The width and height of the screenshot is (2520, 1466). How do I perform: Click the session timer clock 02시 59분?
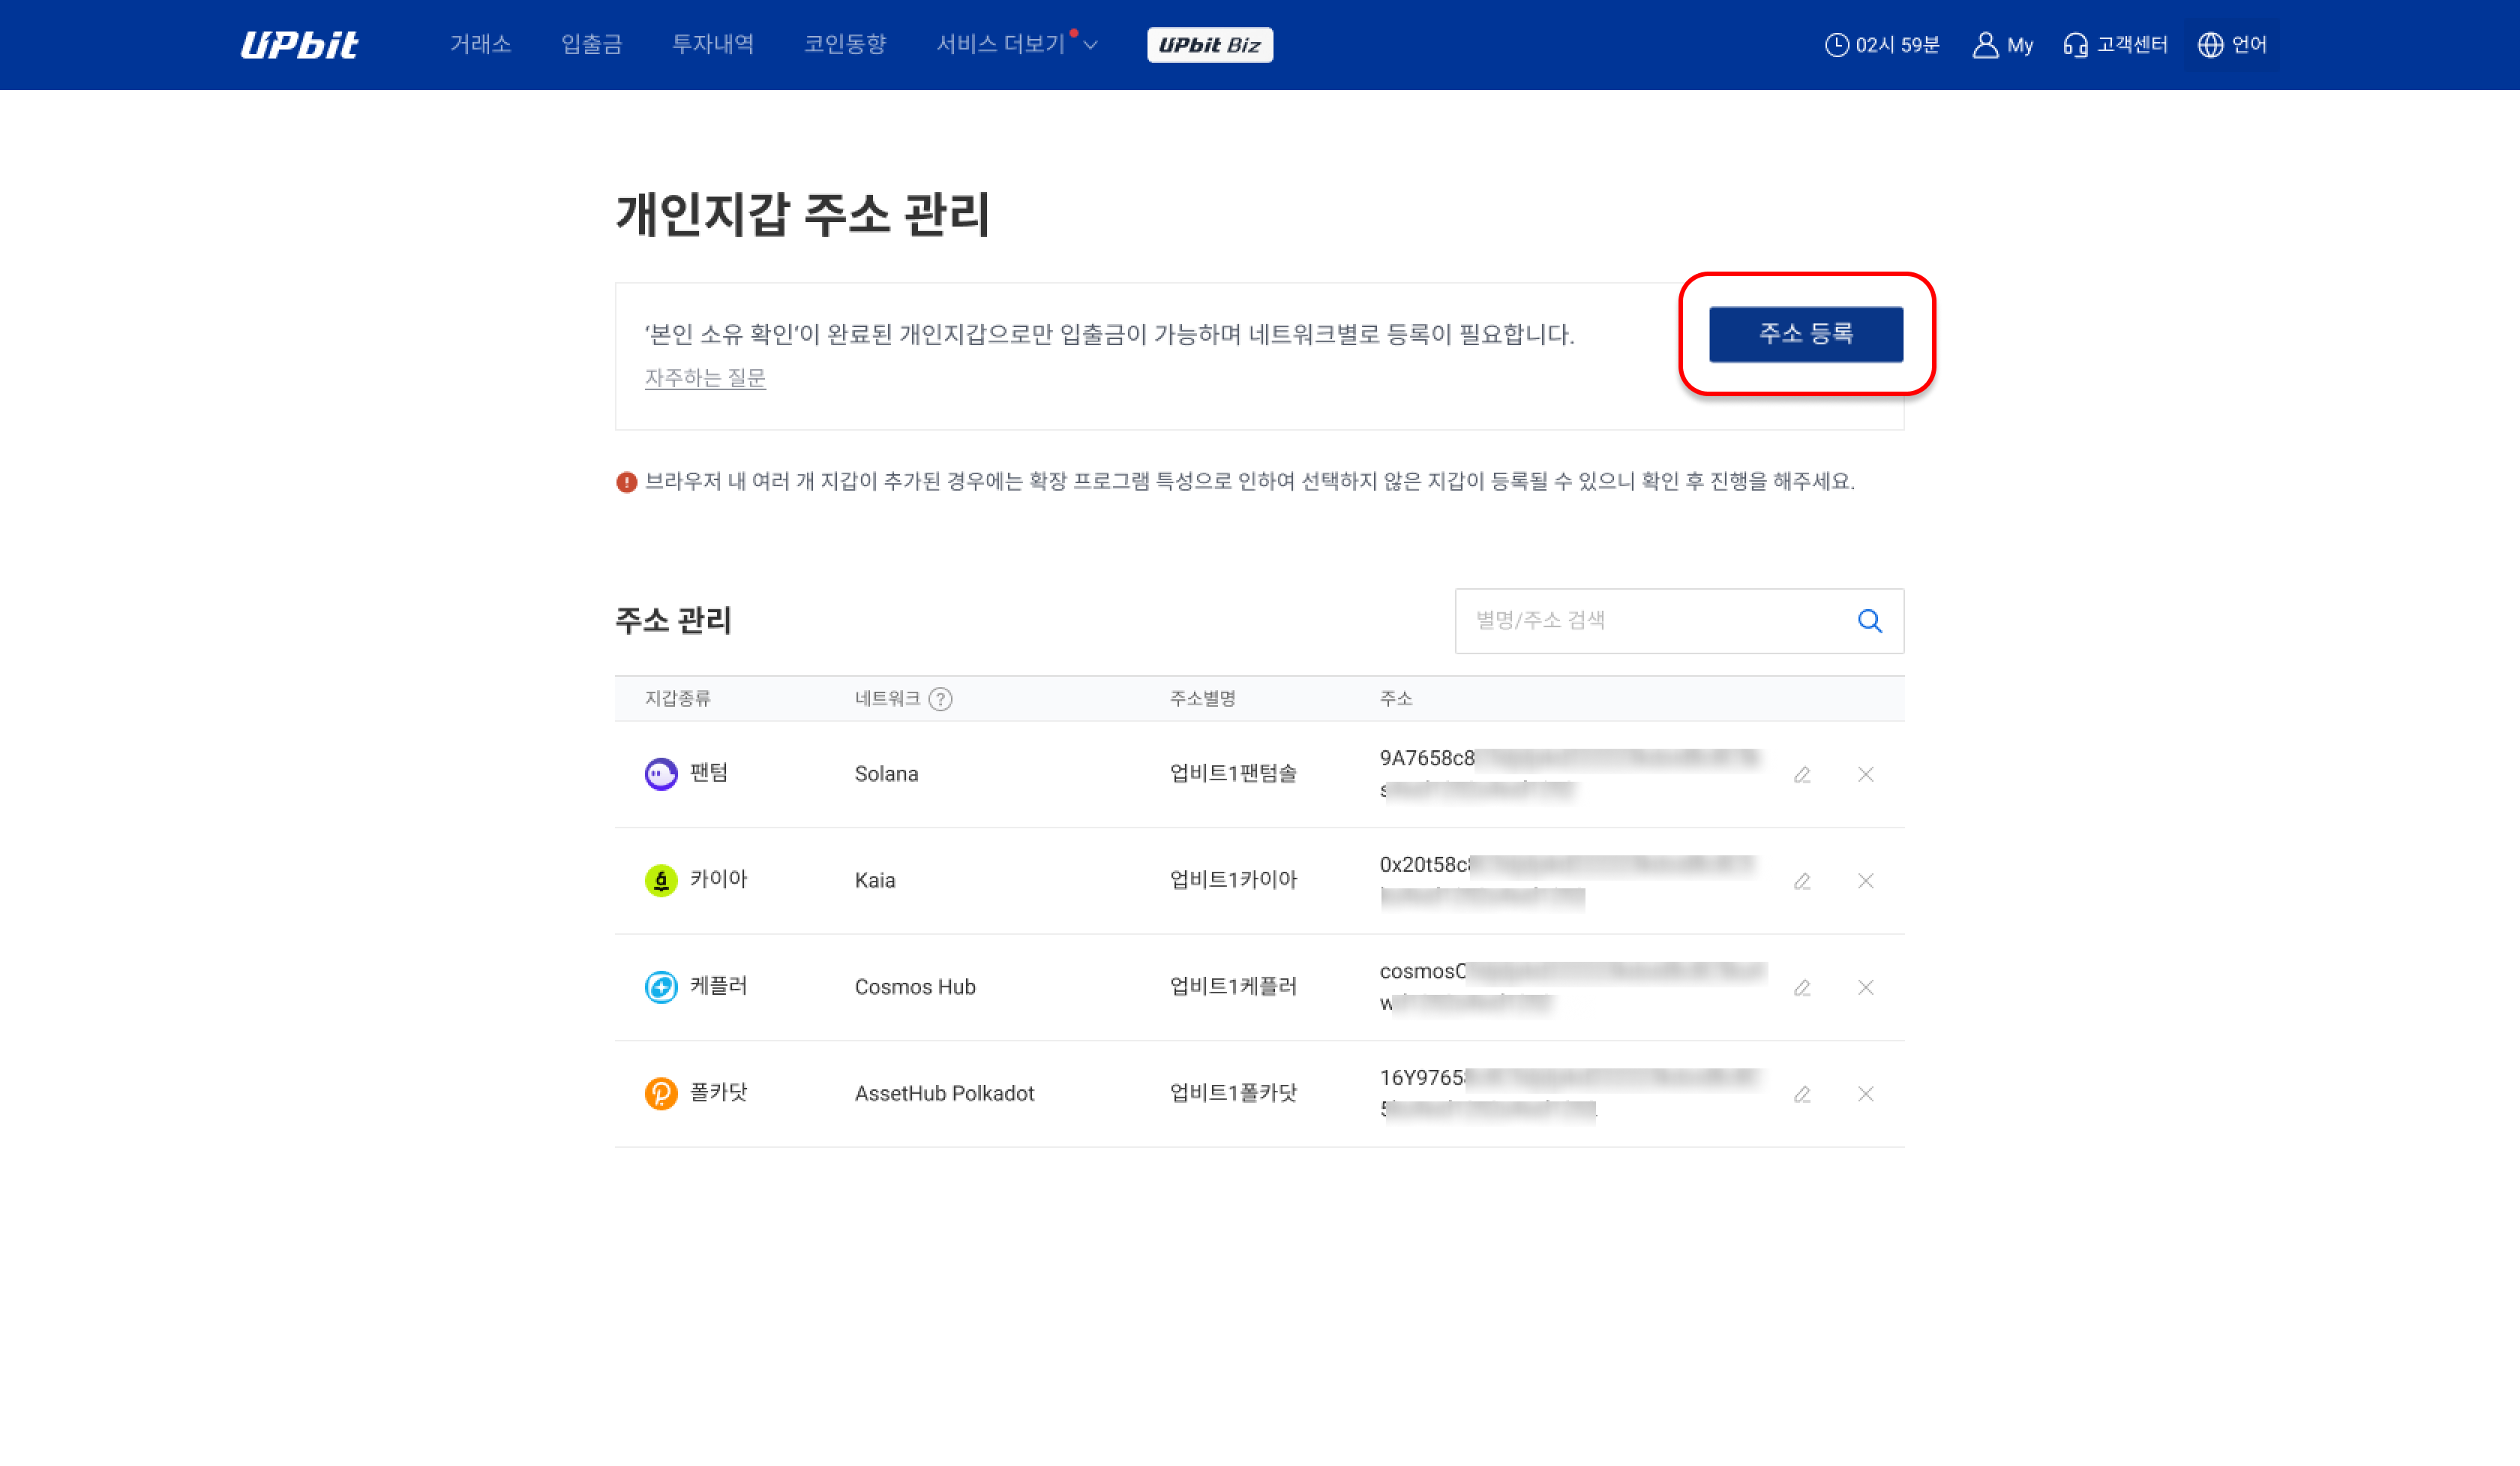[x=1882, y=45]
